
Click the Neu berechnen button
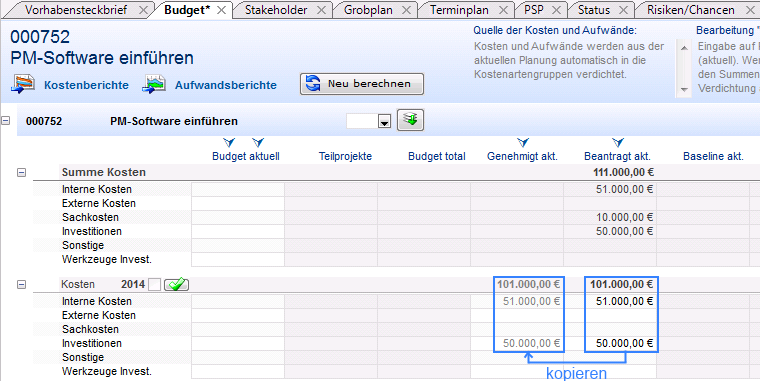point(362,83)
